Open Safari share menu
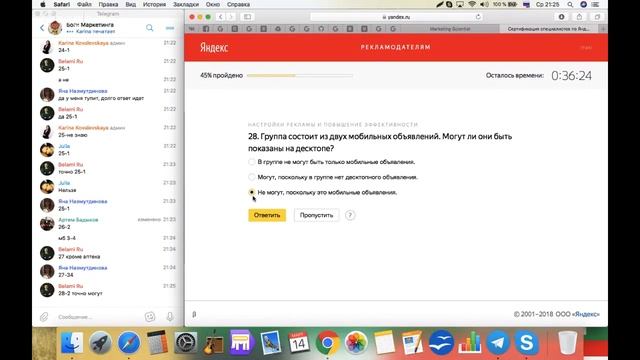640x360 pixels. point(579,17)
